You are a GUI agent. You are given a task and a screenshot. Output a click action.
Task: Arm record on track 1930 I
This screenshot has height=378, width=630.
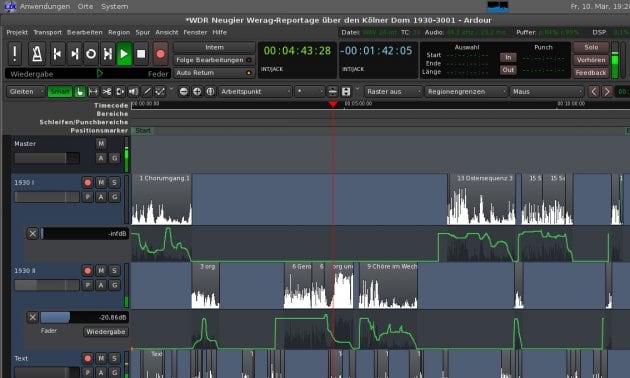[87, 182]
